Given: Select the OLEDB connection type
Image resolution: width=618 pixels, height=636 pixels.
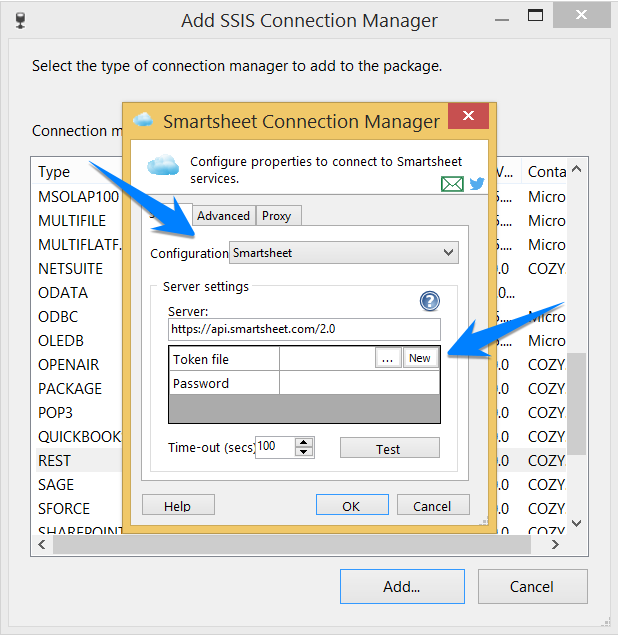Looking at the screenshot, I should coord(61,341).
